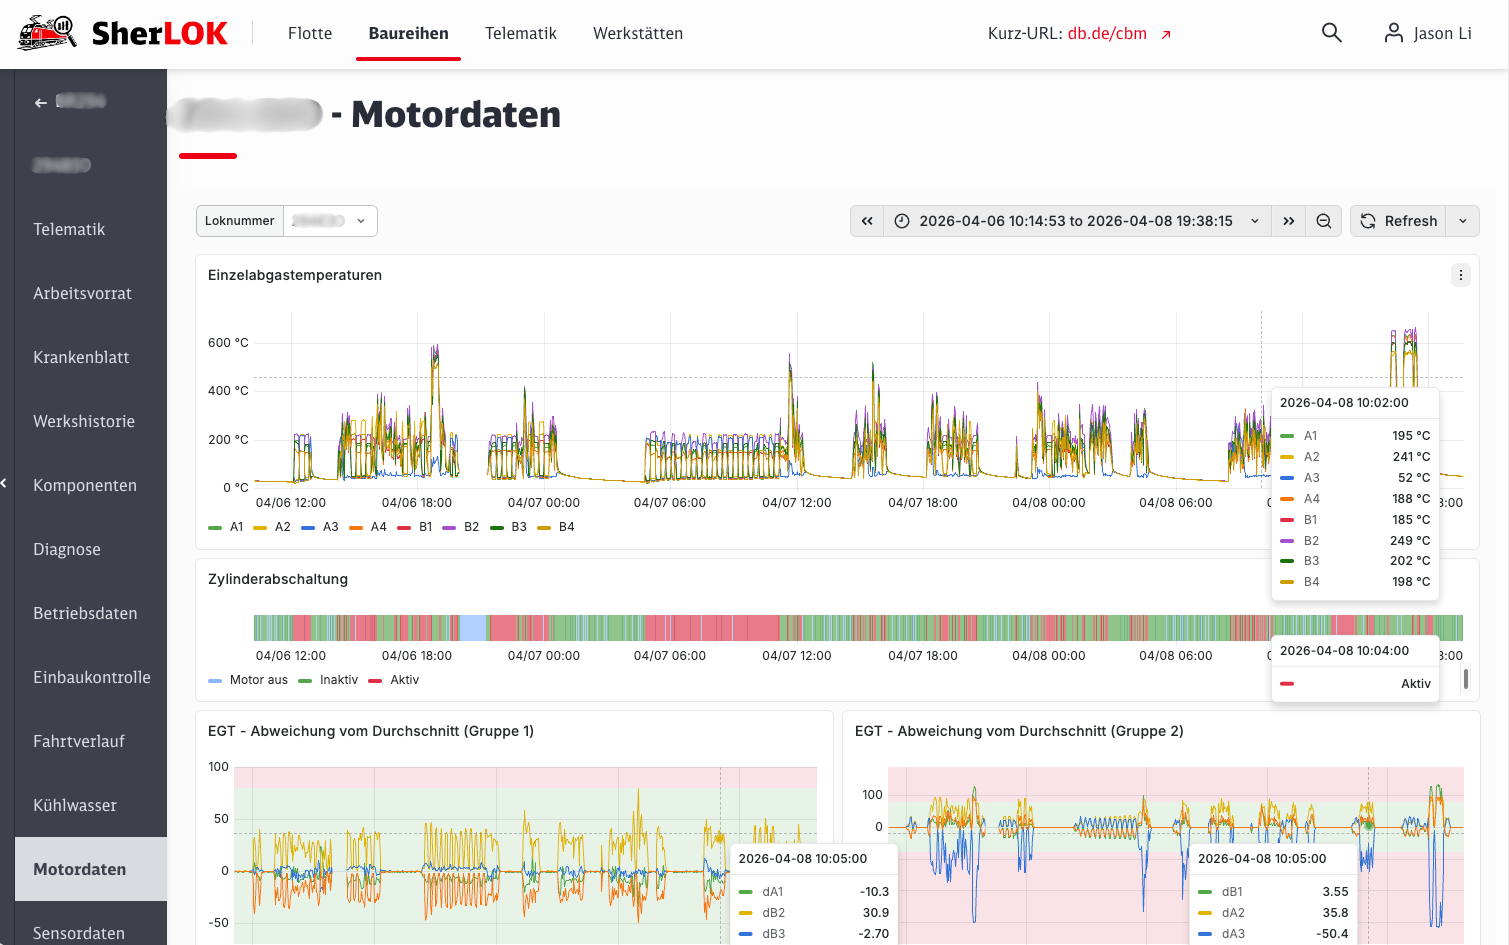Toggle Motor aus legend entry
Screen dimensions: 1509x945
click(248, 680)
